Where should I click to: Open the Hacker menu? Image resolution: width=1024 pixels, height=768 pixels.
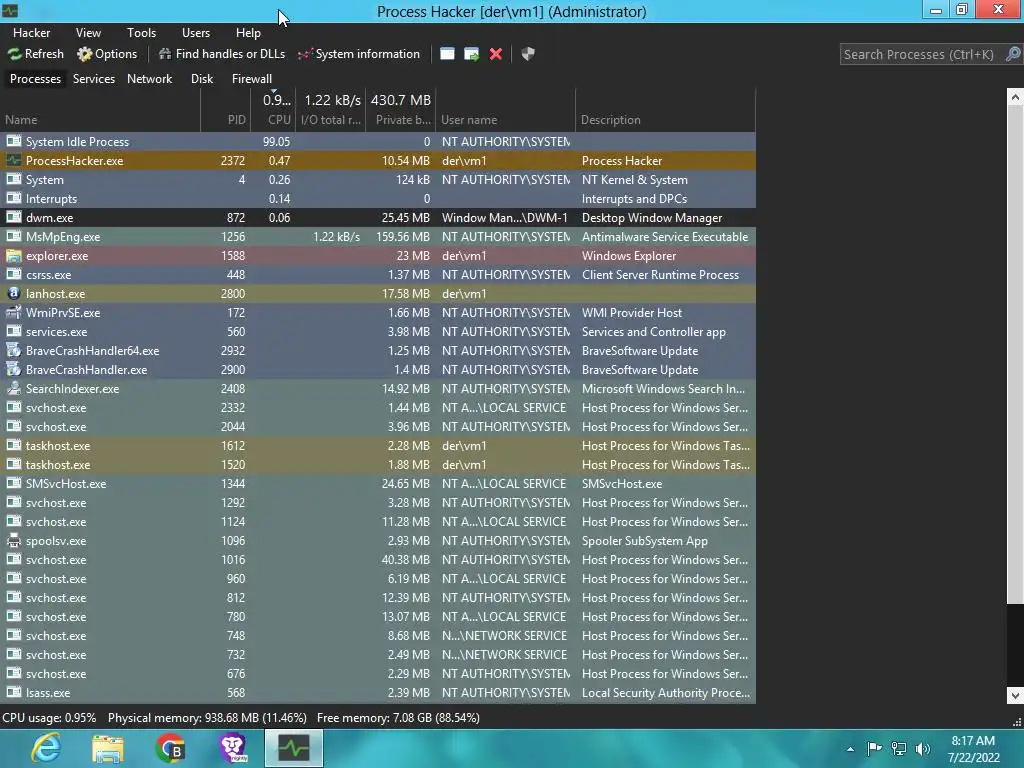pyautogui.click(x=31, y=33)
